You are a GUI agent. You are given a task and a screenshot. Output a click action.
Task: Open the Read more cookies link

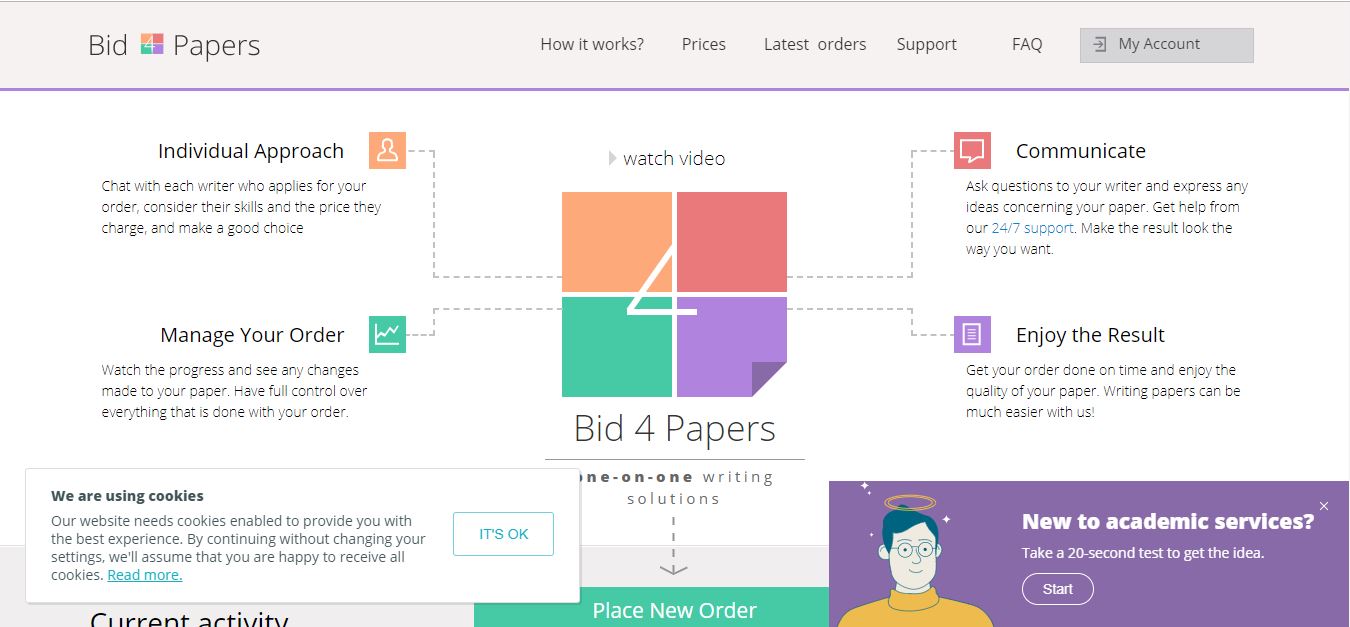coord(144,574)
